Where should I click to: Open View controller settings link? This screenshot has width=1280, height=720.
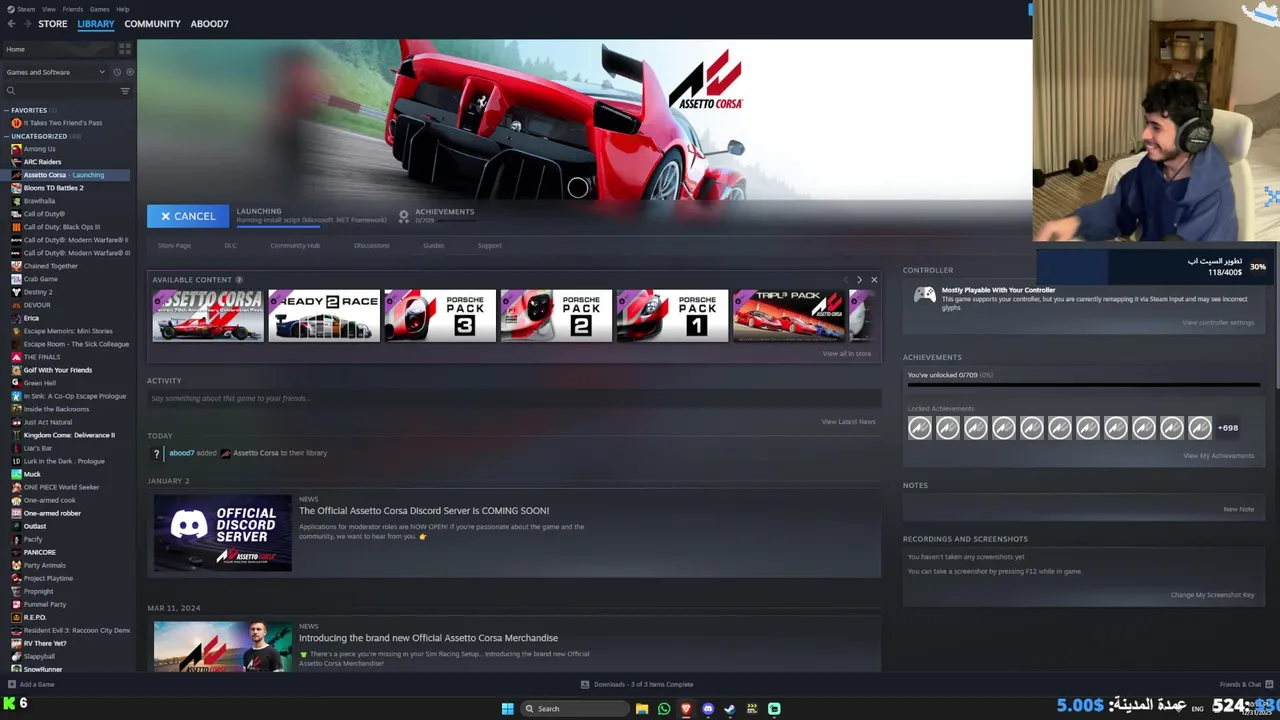tap(1218, 322)
